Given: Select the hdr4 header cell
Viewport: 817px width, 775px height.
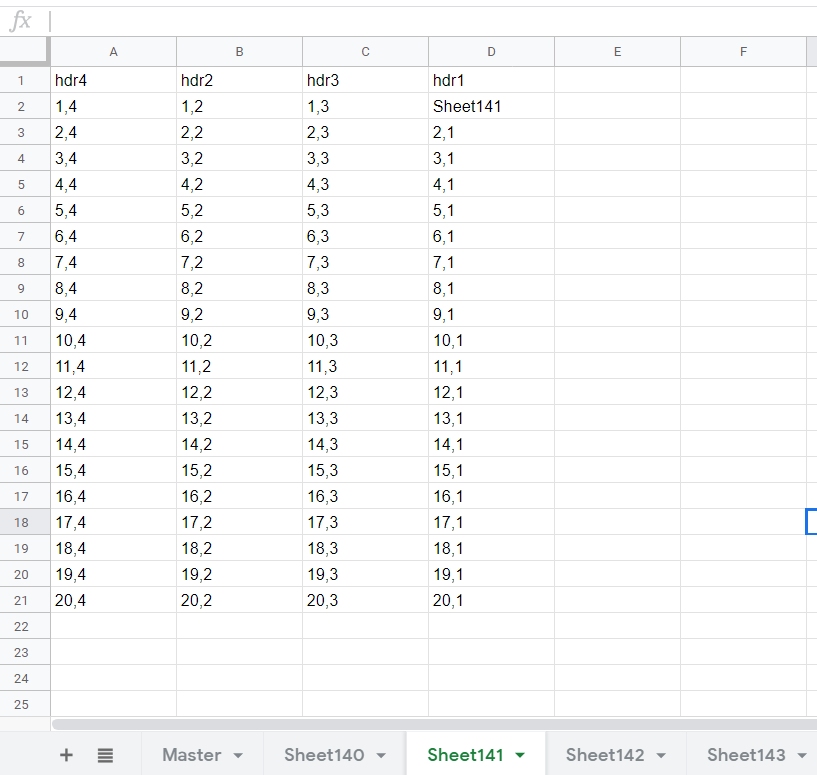Looking at the screenshot, I should point(113,80).
